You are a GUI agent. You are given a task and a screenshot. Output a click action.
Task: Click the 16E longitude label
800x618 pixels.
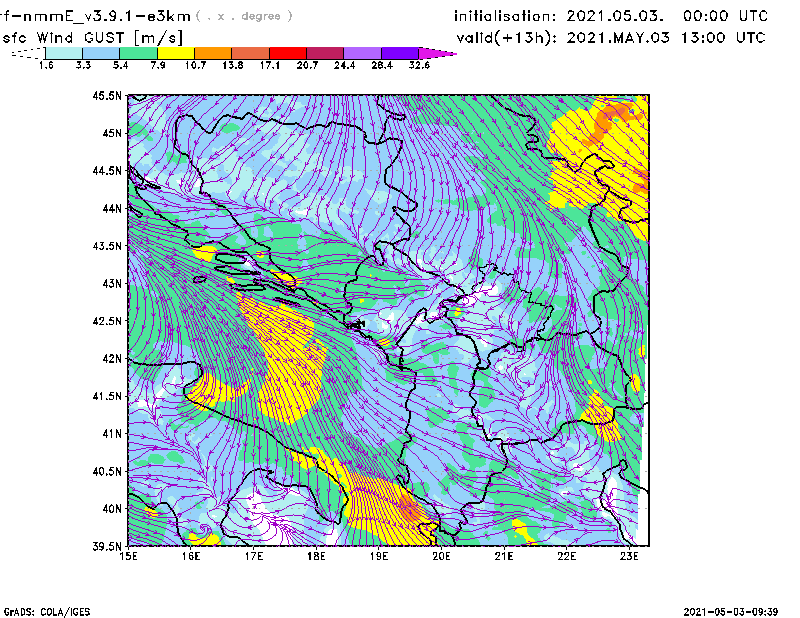191,556
